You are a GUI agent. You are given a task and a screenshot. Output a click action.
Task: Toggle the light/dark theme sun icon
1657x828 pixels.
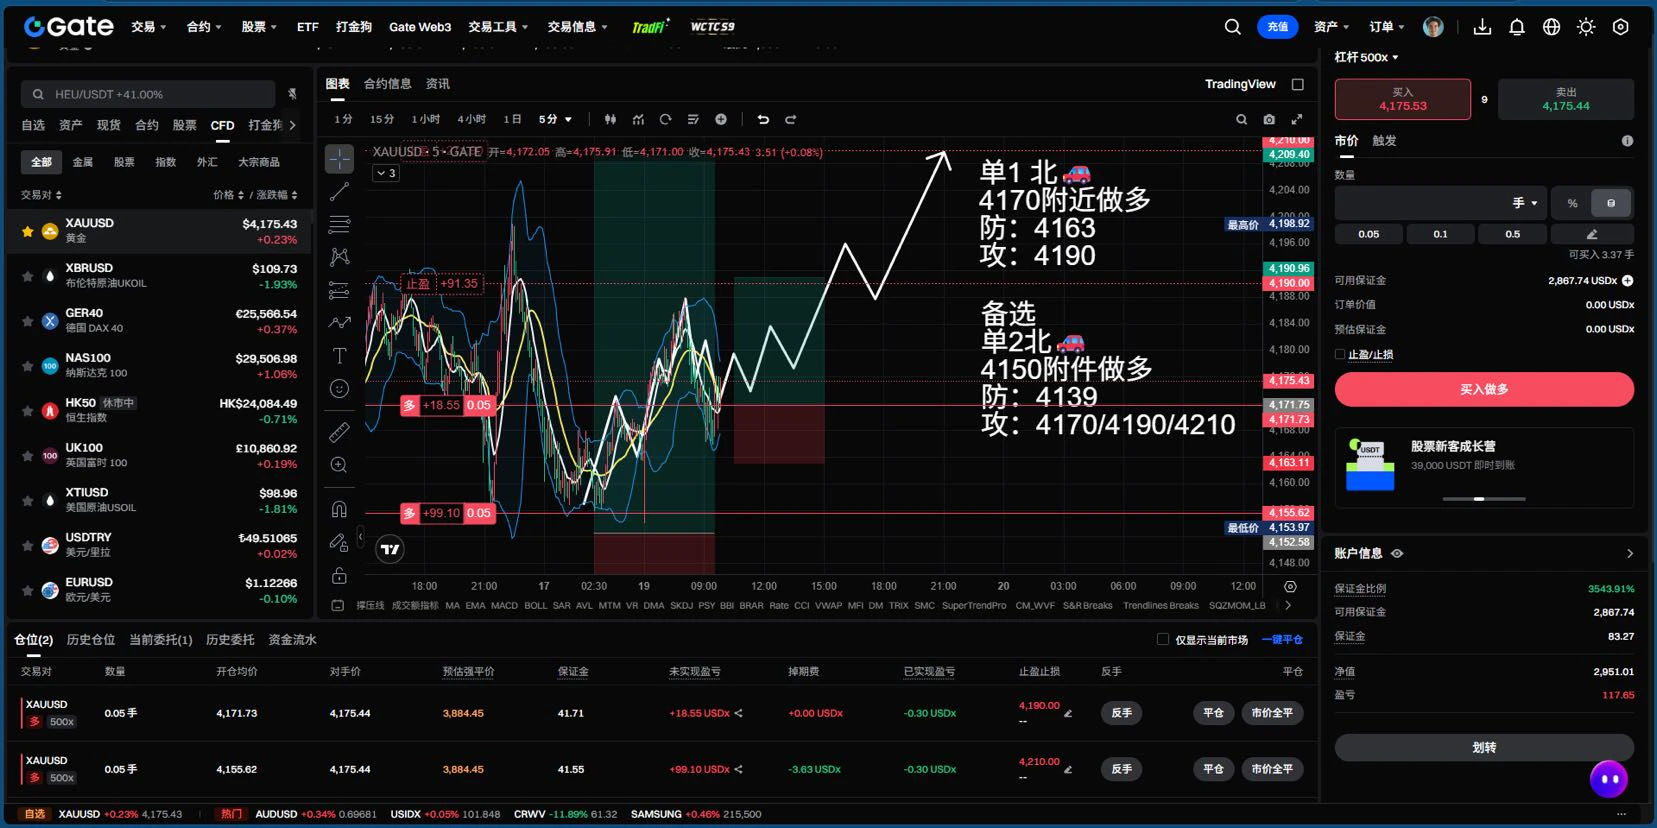tap(1586, 27)
